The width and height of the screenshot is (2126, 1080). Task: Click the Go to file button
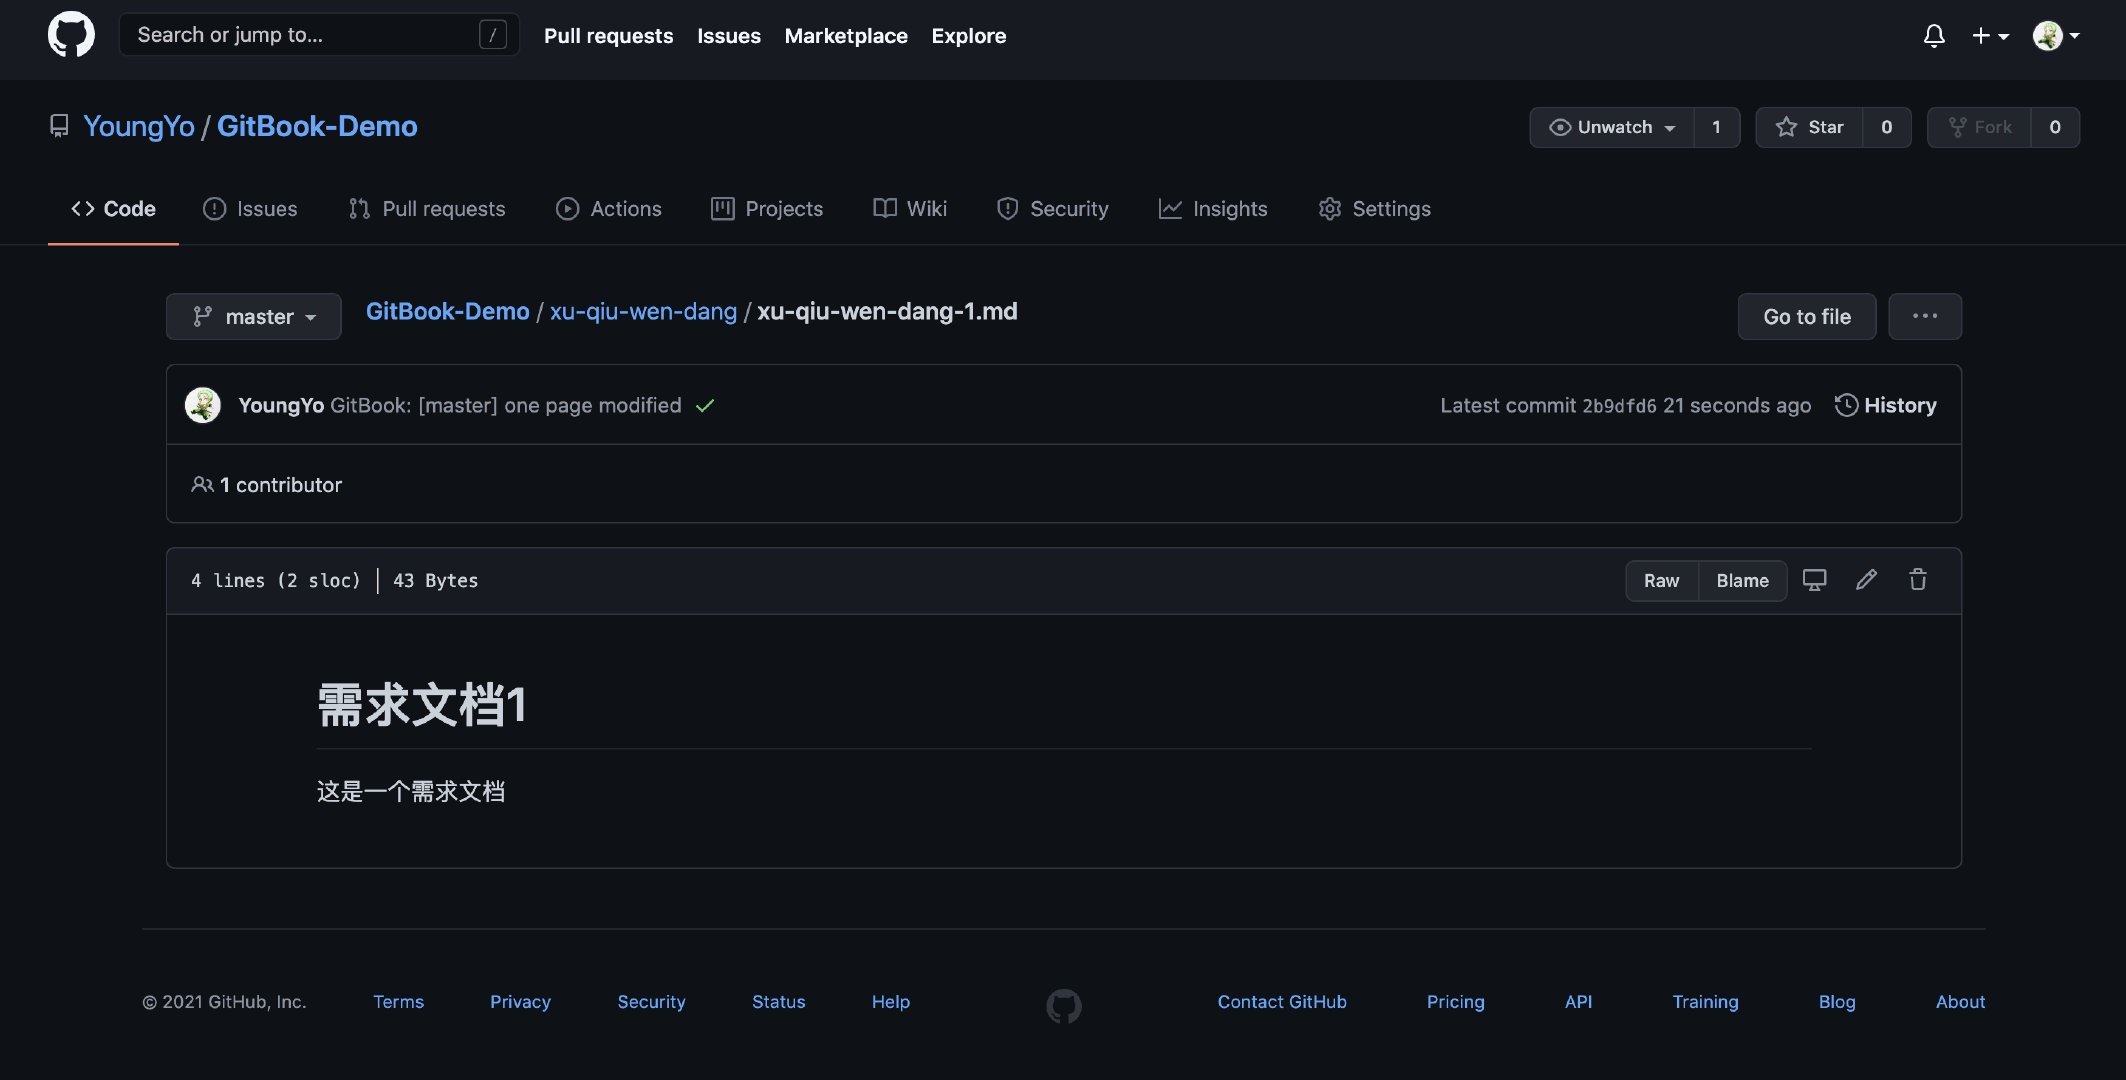coord(1806,317)
